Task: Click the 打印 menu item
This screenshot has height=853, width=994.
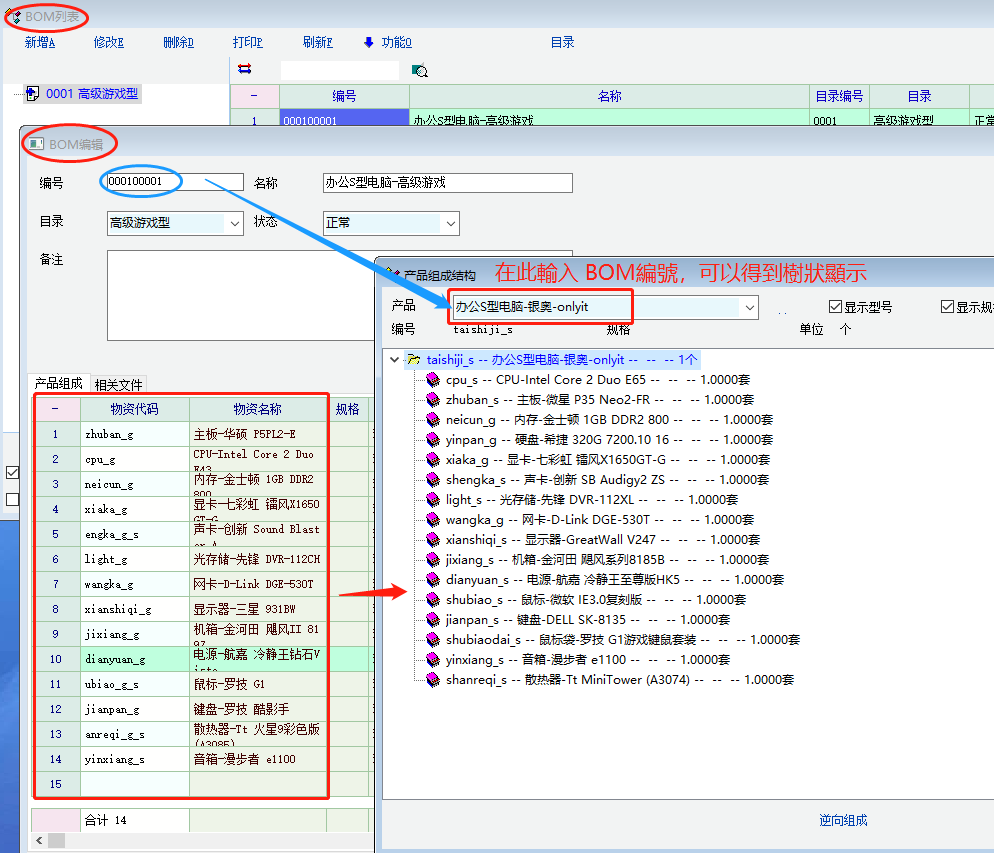Action: click(x=247, y=42)
